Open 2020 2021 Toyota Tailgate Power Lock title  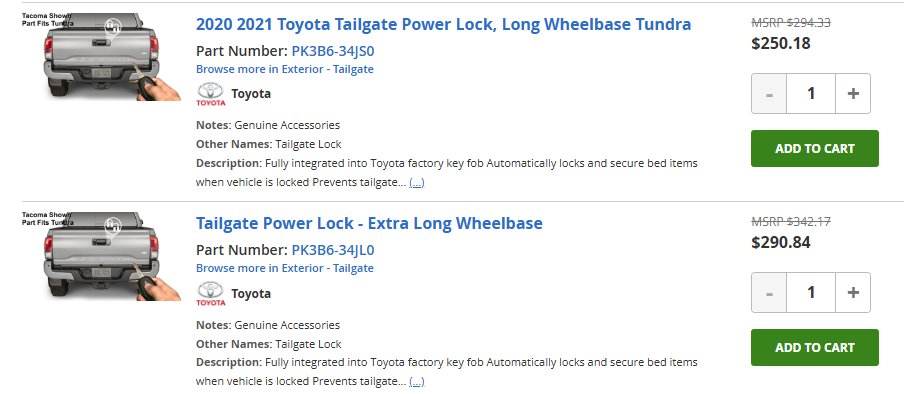[x=443, y=24]
